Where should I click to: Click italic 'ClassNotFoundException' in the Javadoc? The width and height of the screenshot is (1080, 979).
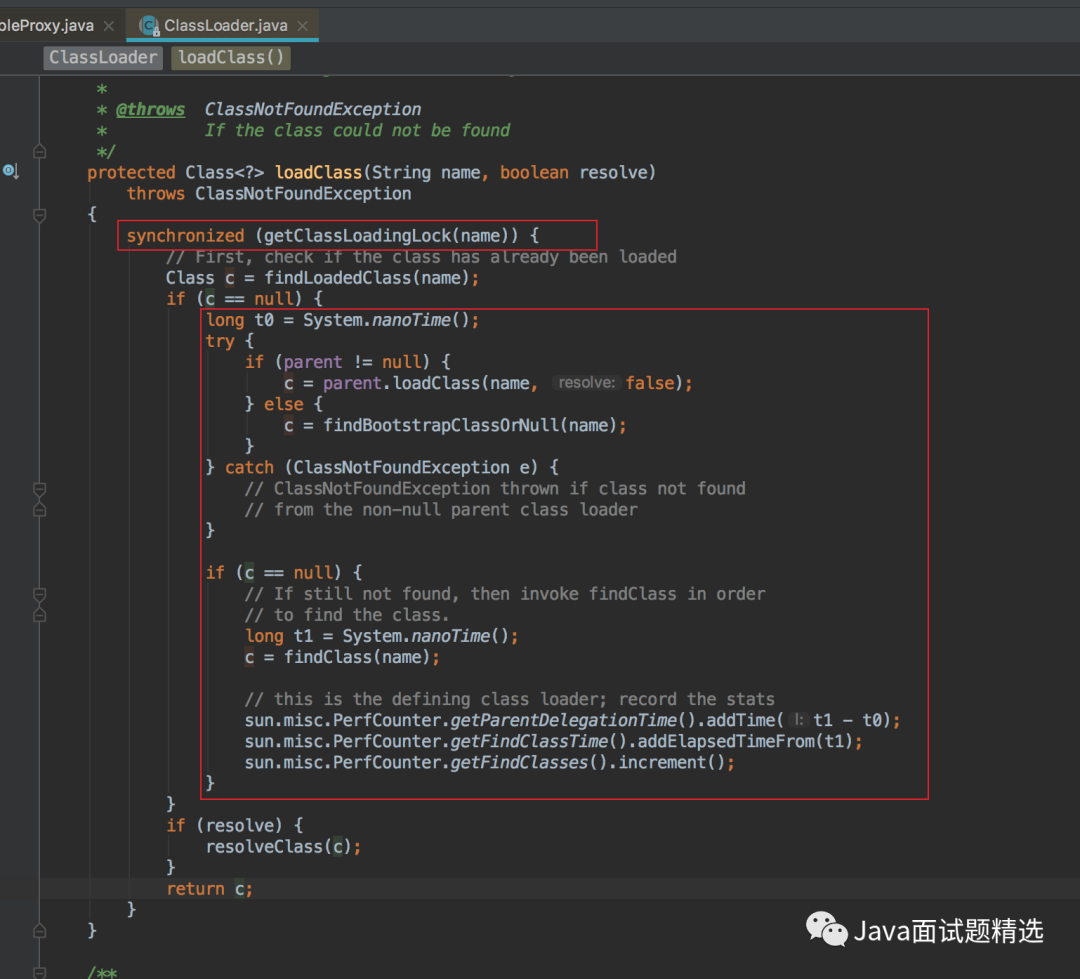pyautogui.click(x=313, y=110)
